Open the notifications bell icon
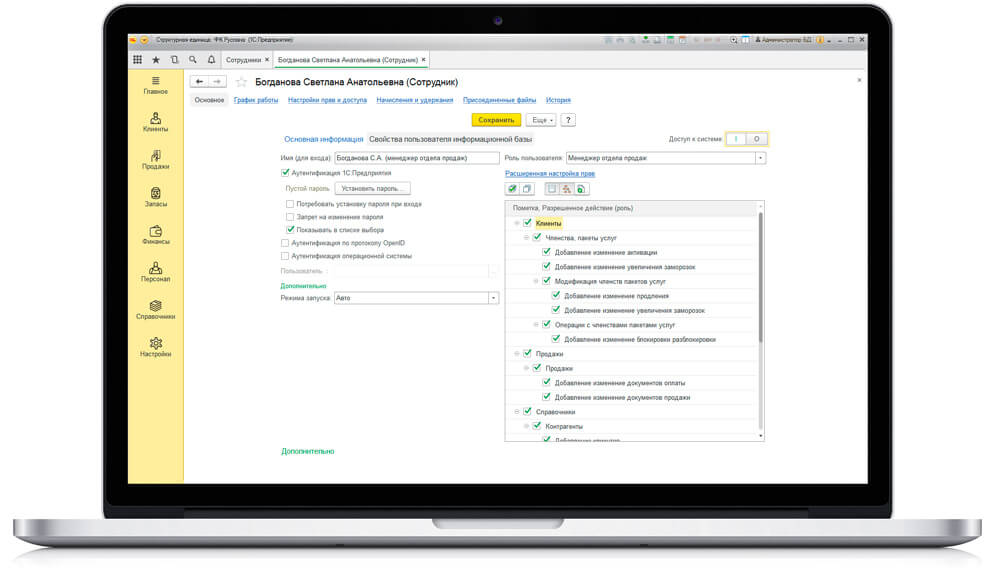Viewport: 995px width, 575px height. (x=211, y=60)
